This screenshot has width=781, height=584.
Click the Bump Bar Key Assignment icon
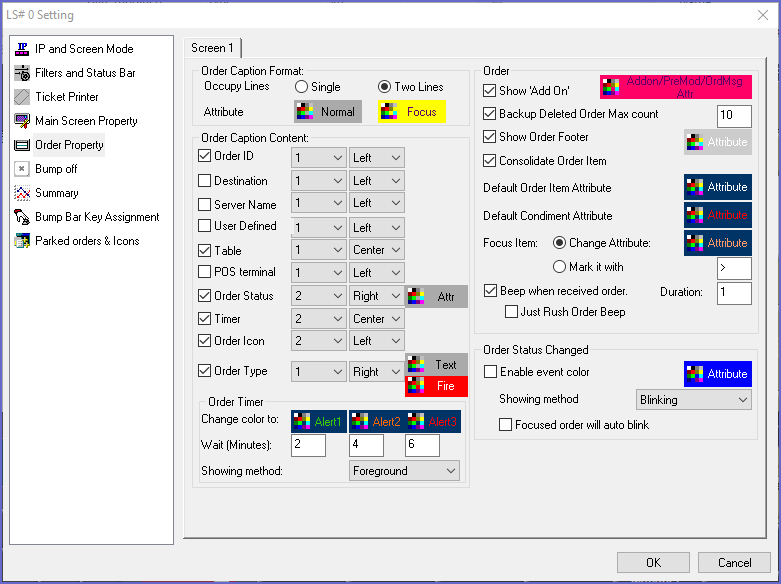(x=22, y=217)
